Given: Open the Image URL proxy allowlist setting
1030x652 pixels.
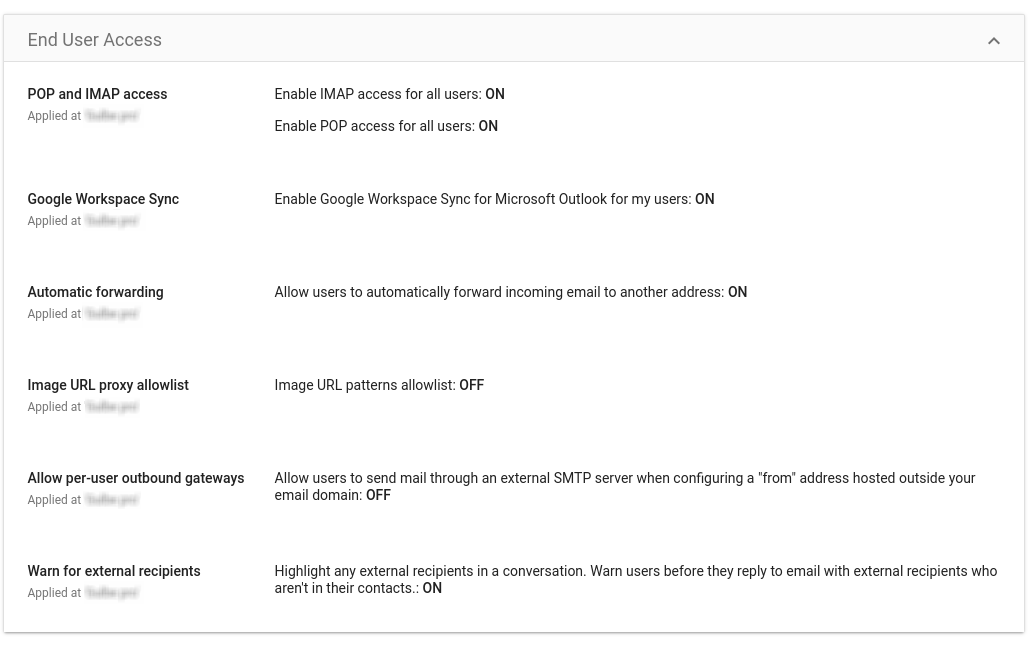Looking at the screenshot, I should click(108, 385).
